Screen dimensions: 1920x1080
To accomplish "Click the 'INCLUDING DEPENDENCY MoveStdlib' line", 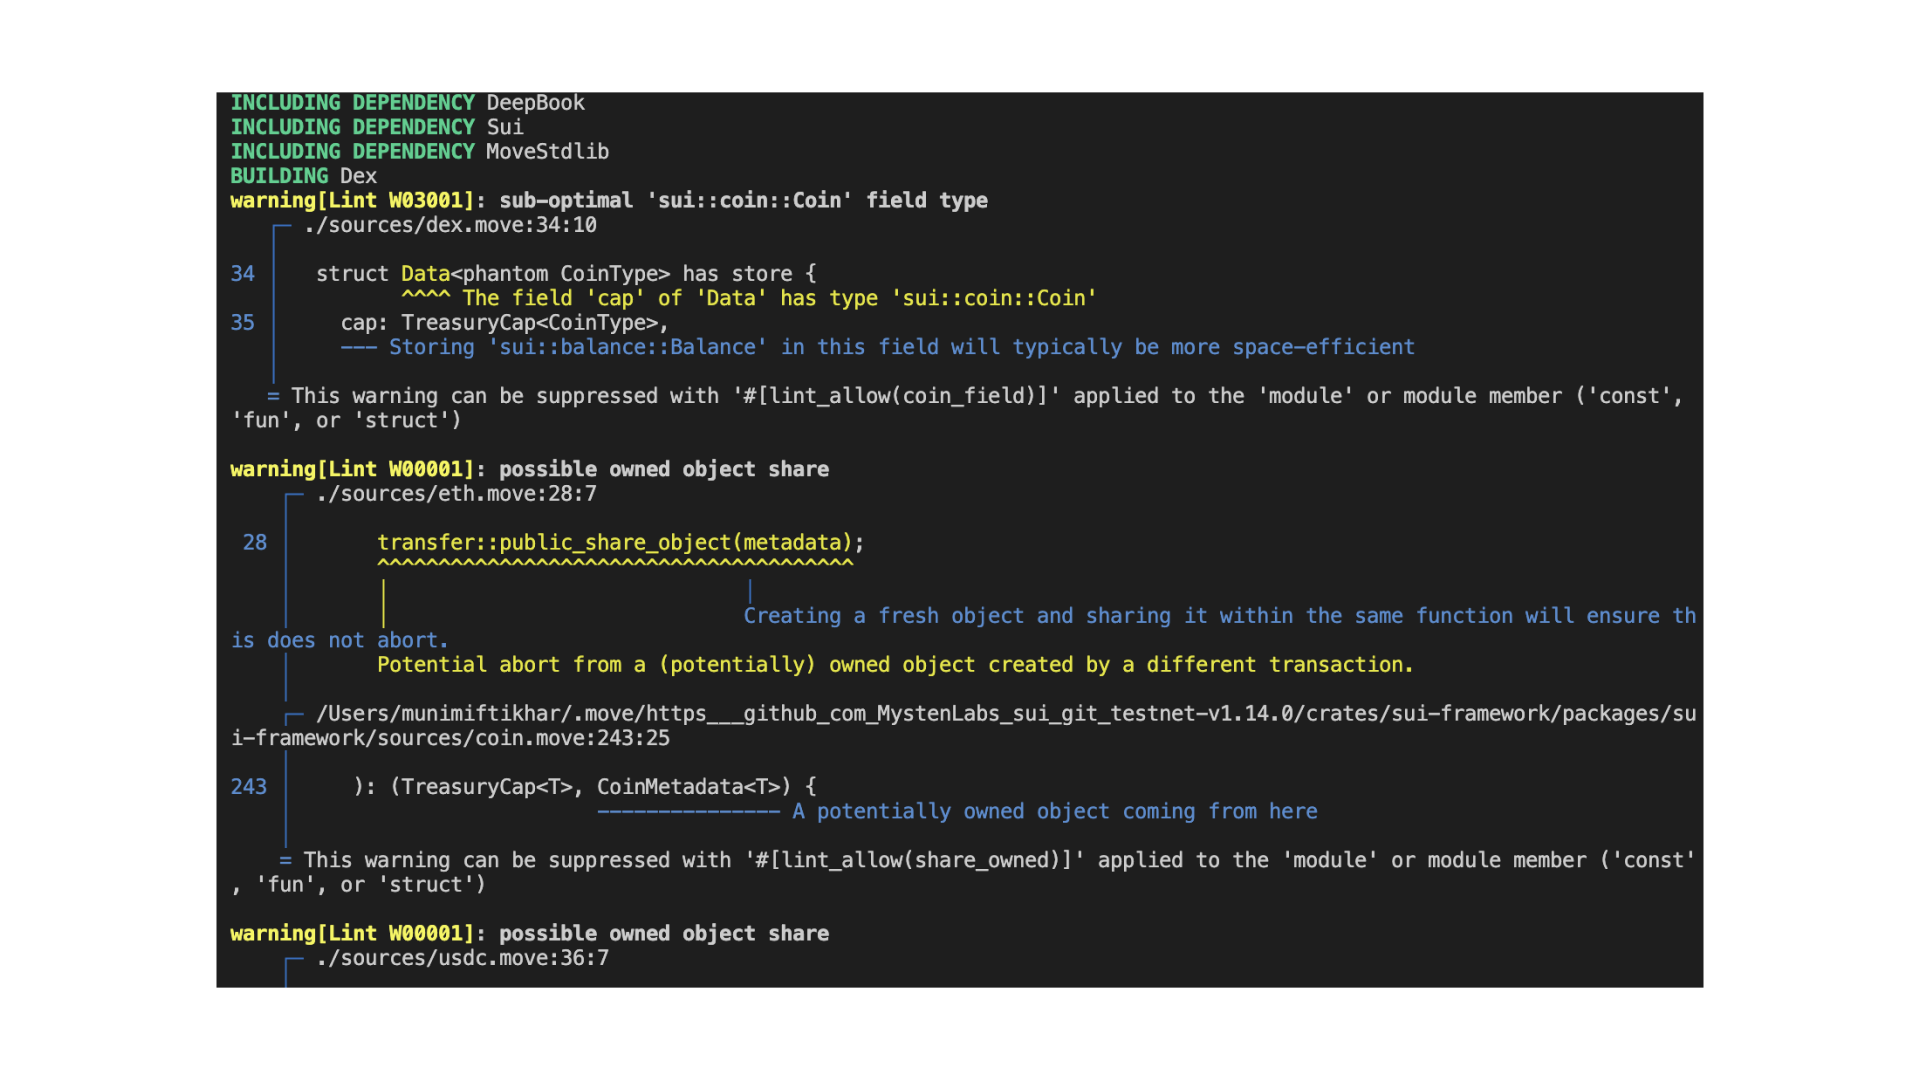I will (x=419, y=151).
